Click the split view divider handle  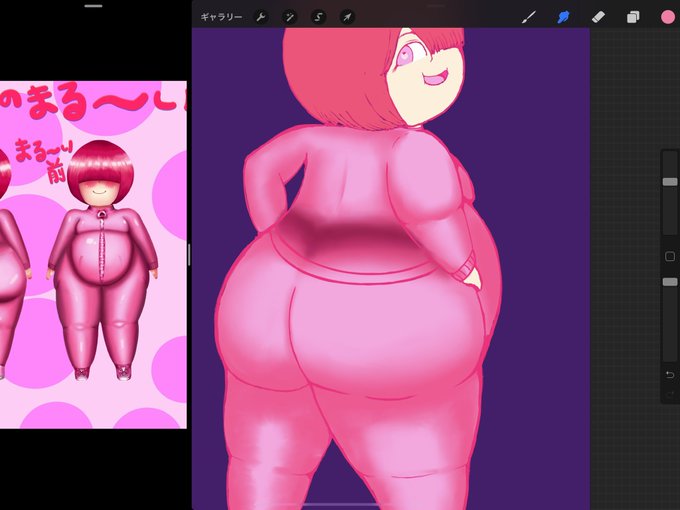(189, 255)
